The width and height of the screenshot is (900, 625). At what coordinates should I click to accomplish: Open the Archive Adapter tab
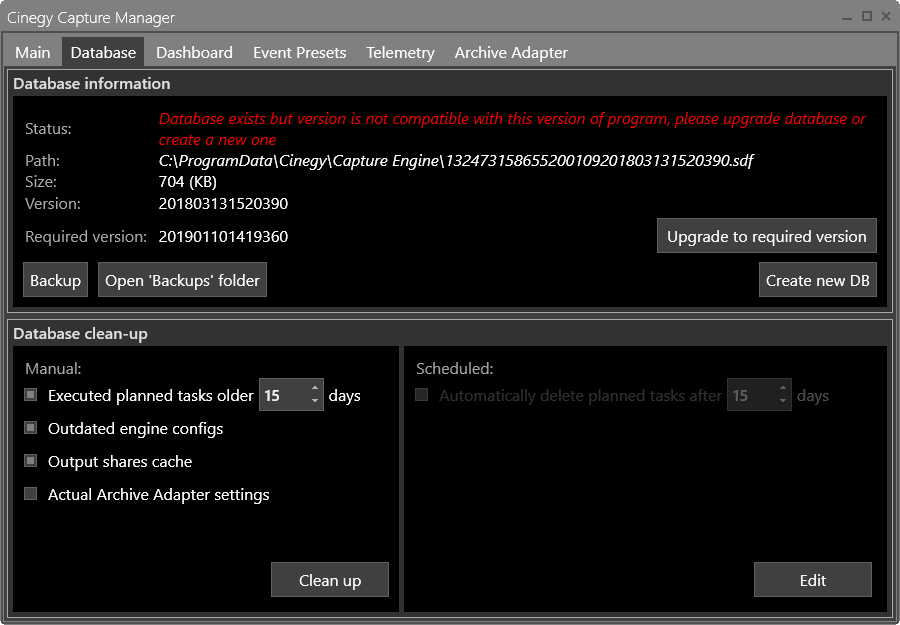511,52
